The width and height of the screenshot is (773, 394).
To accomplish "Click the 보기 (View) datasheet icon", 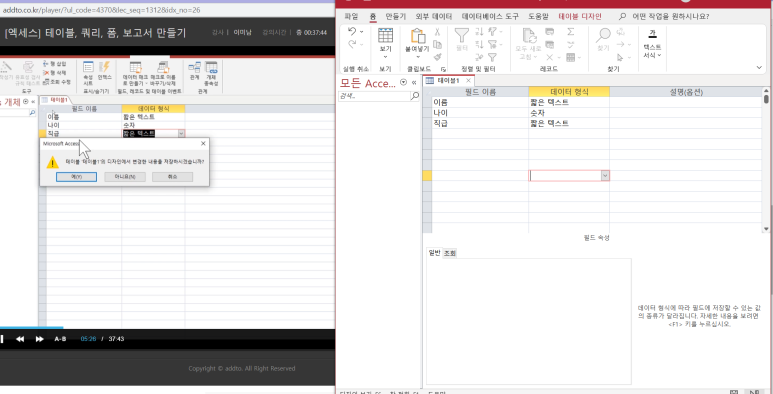I will 385,36.
